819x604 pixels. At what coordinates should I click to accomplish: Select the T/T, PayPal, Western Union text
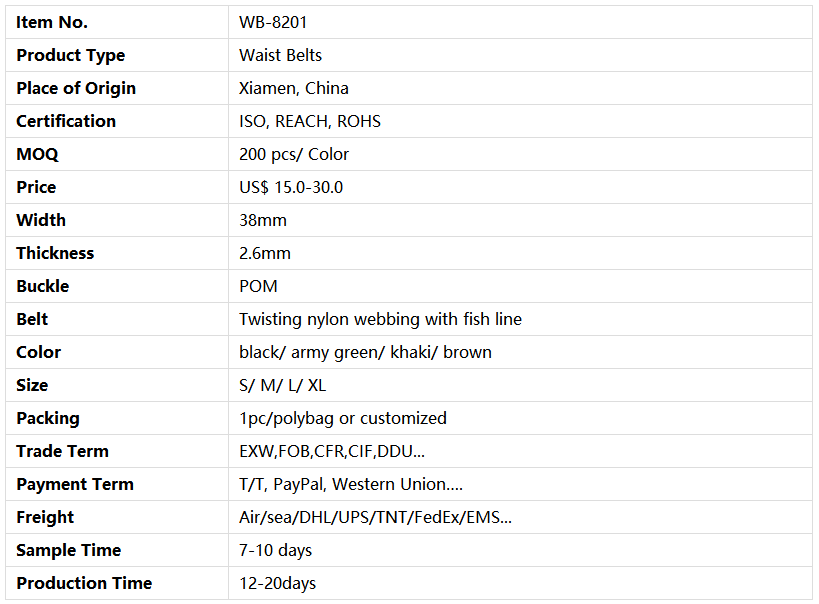pyautogui.click(x=350, y=484)
